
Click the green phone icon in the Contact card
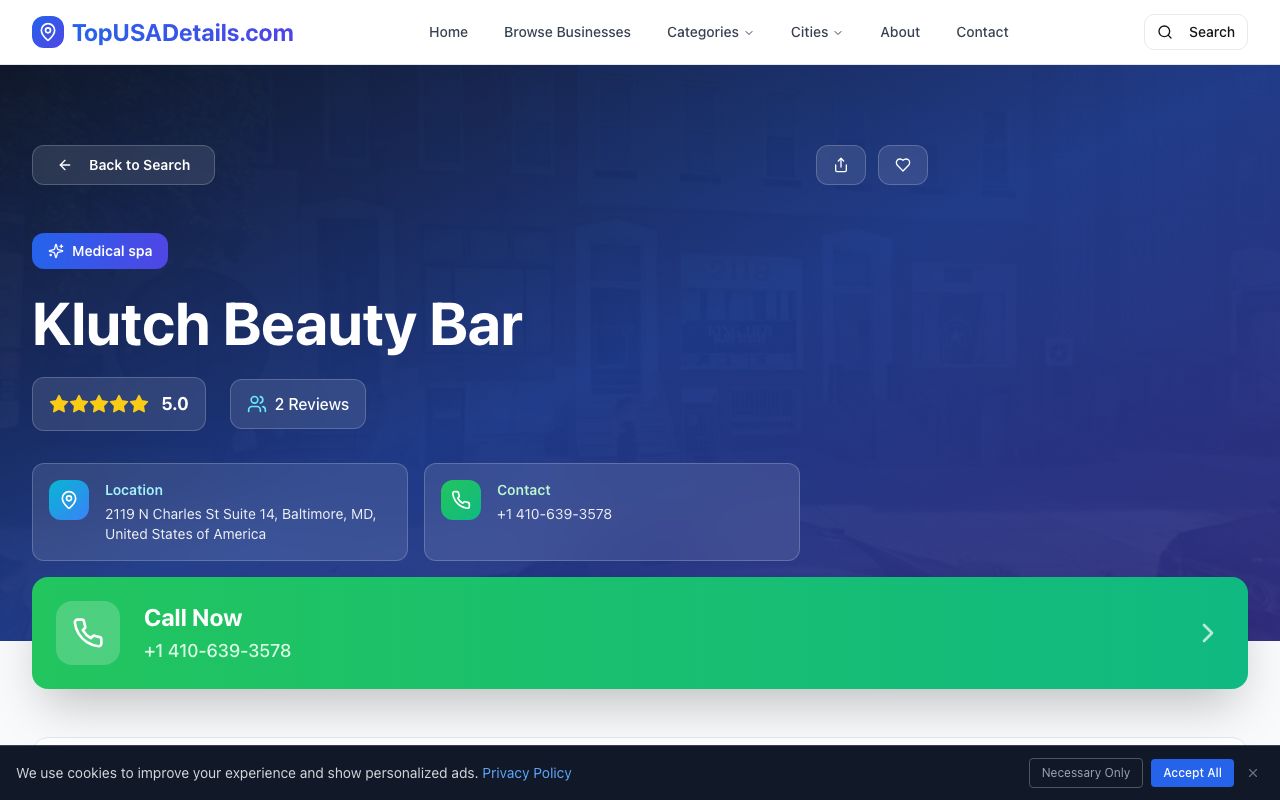[x=461, y=499]
